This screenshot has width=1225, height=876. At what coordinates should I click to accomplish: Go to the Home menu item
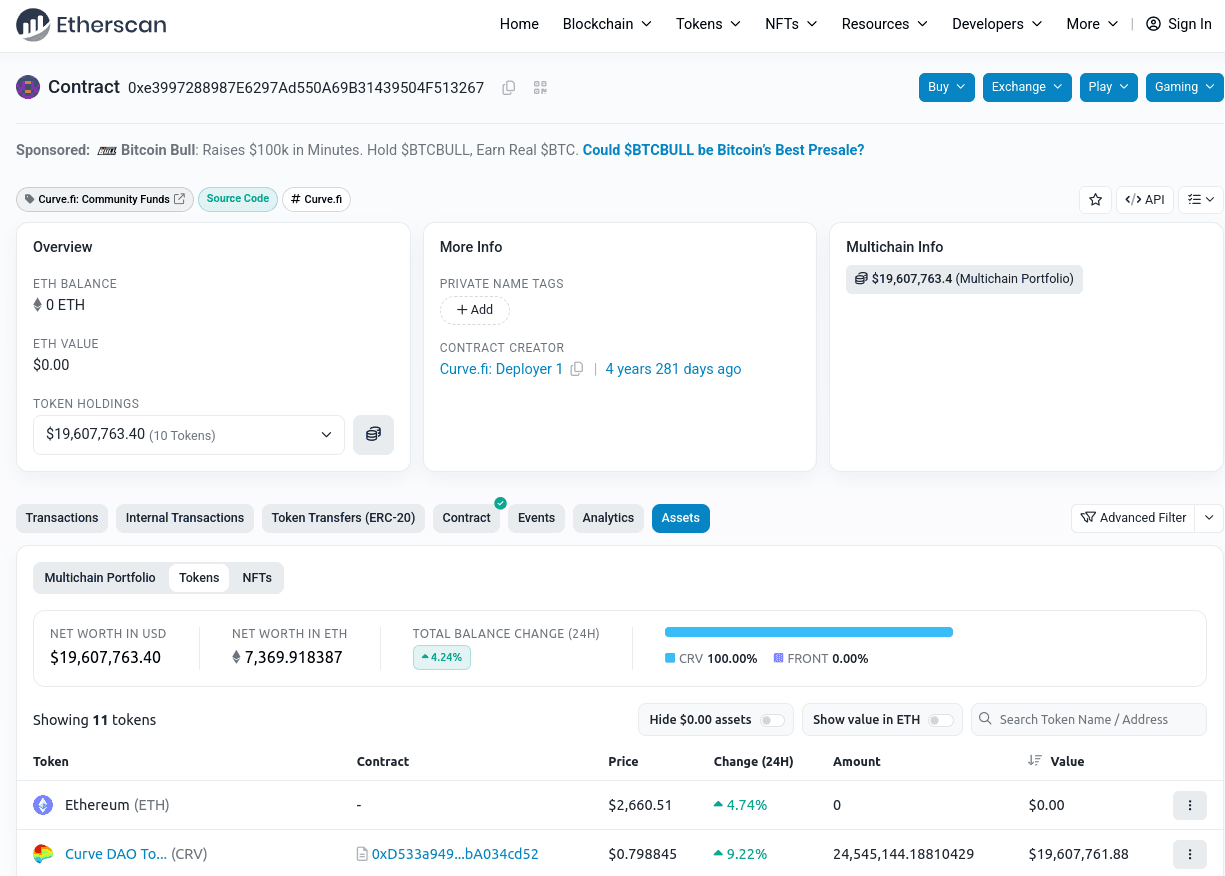click(x=519, y=24)
